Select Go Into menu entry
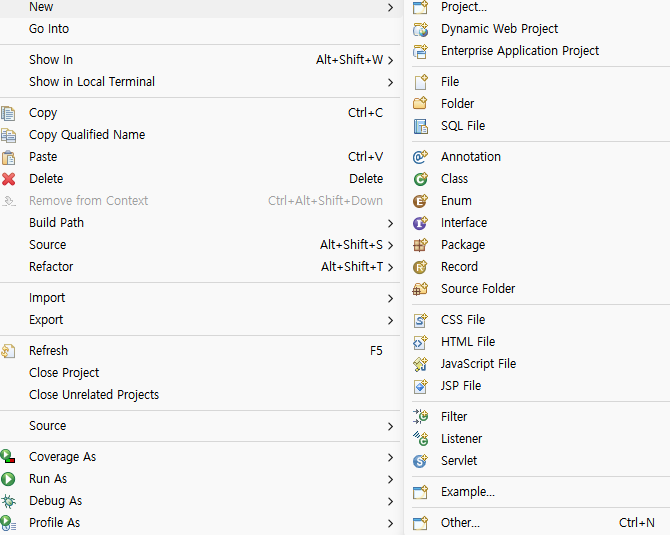This screenshot has height=535, width=670. 200,29
